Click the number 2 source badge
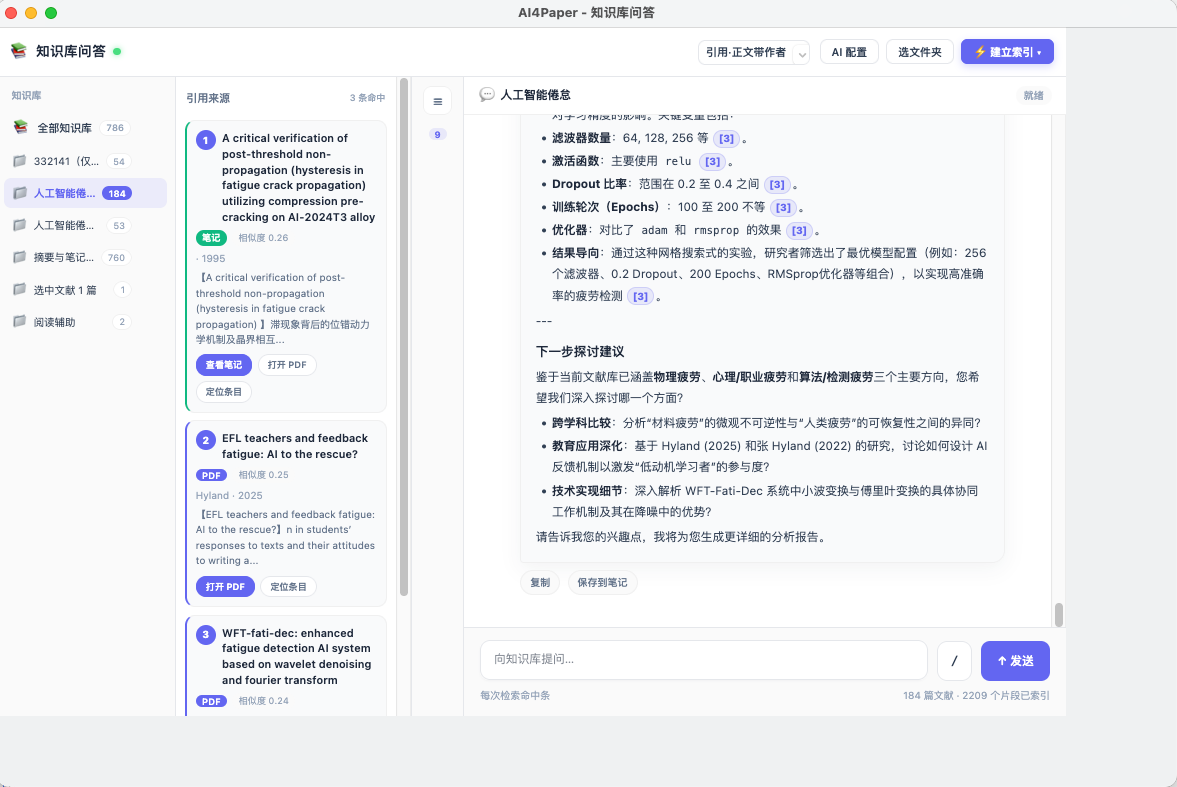The height and width of the screenshot is (787, 1177). tap(206, 440)
